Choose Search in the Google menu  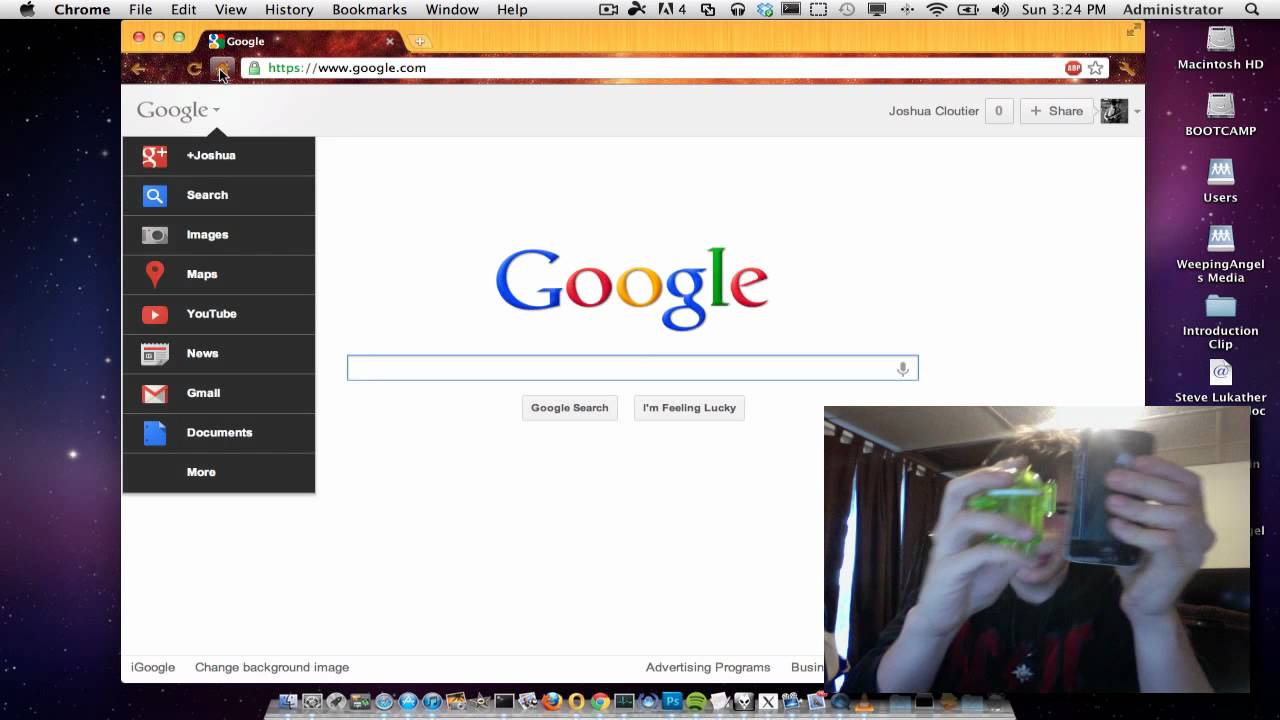[x=218, y=195]
